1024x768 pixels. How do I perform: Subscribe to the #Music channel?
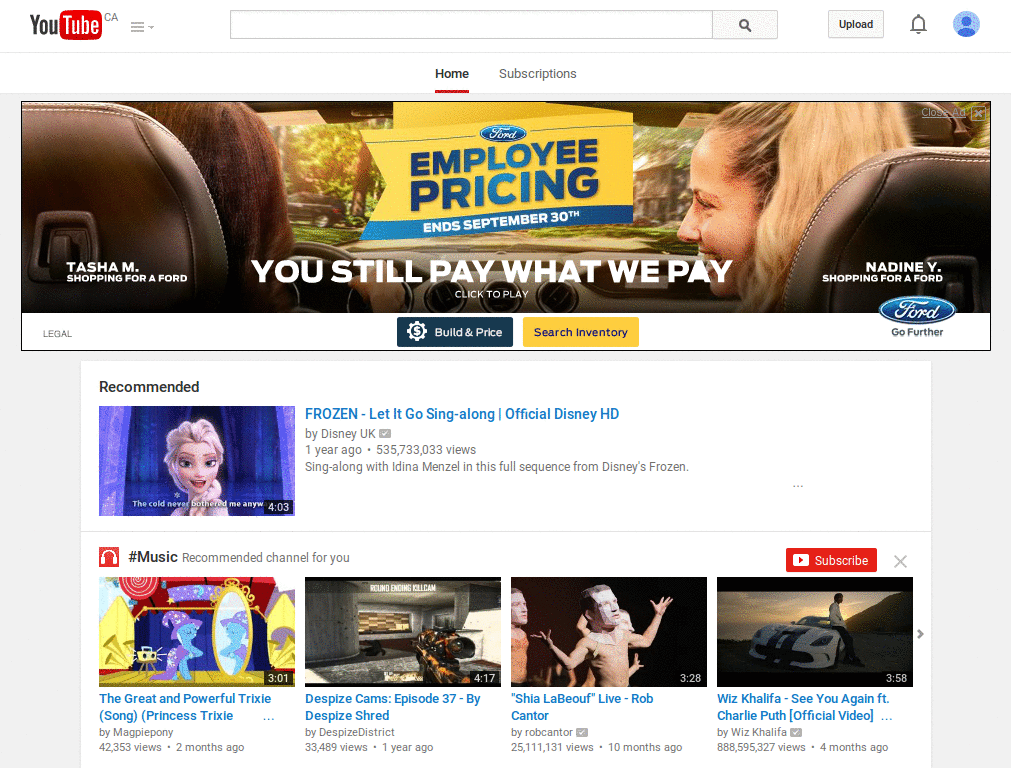point(831,560)
